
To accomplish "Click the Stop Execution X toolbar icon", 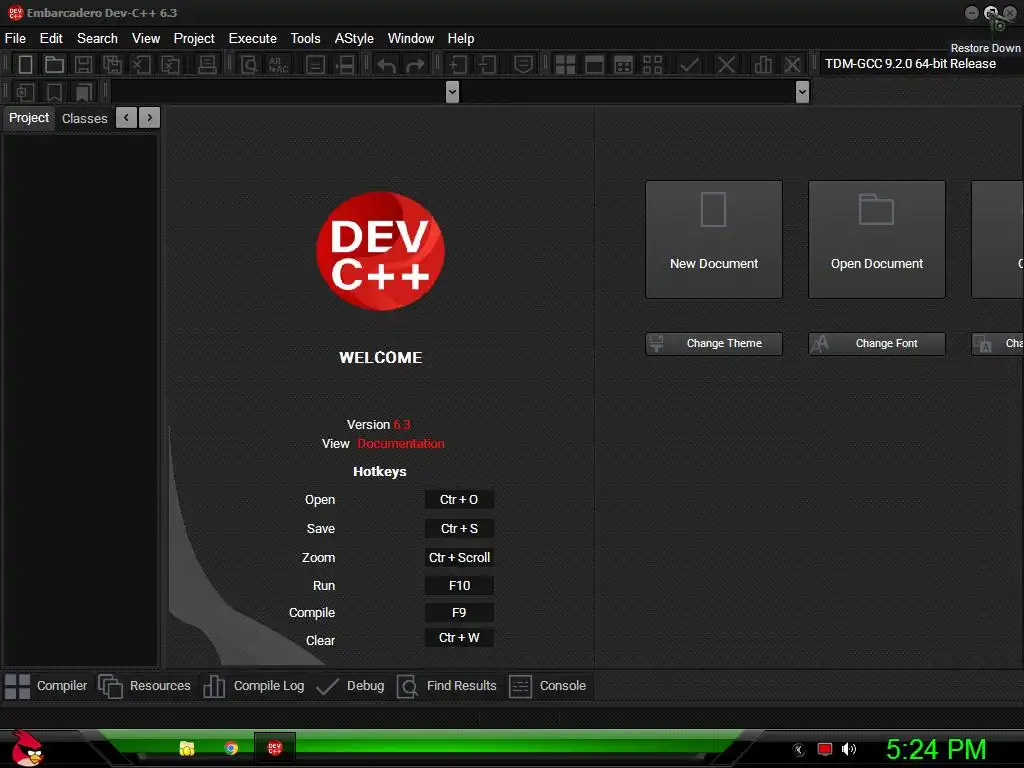I will point(726,65).
